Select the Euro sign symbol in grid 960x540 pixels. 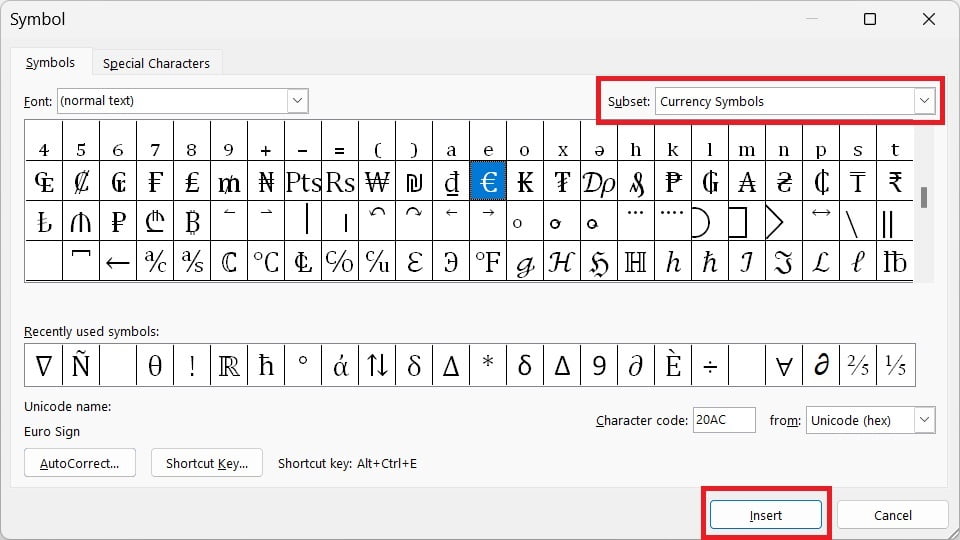(x=488, y=181)
